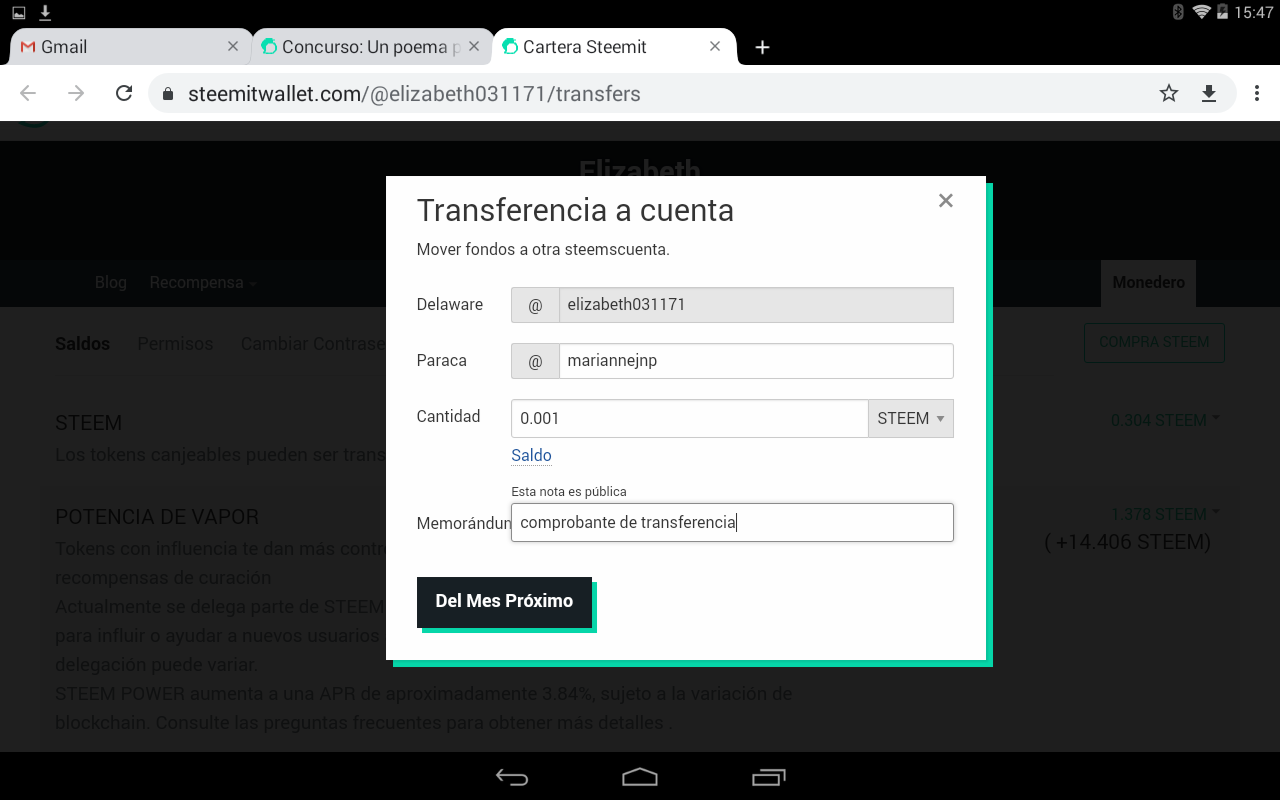1280x800 pixels.
Task: Tap the image notification icon in status bar
Action: (19, 12)
